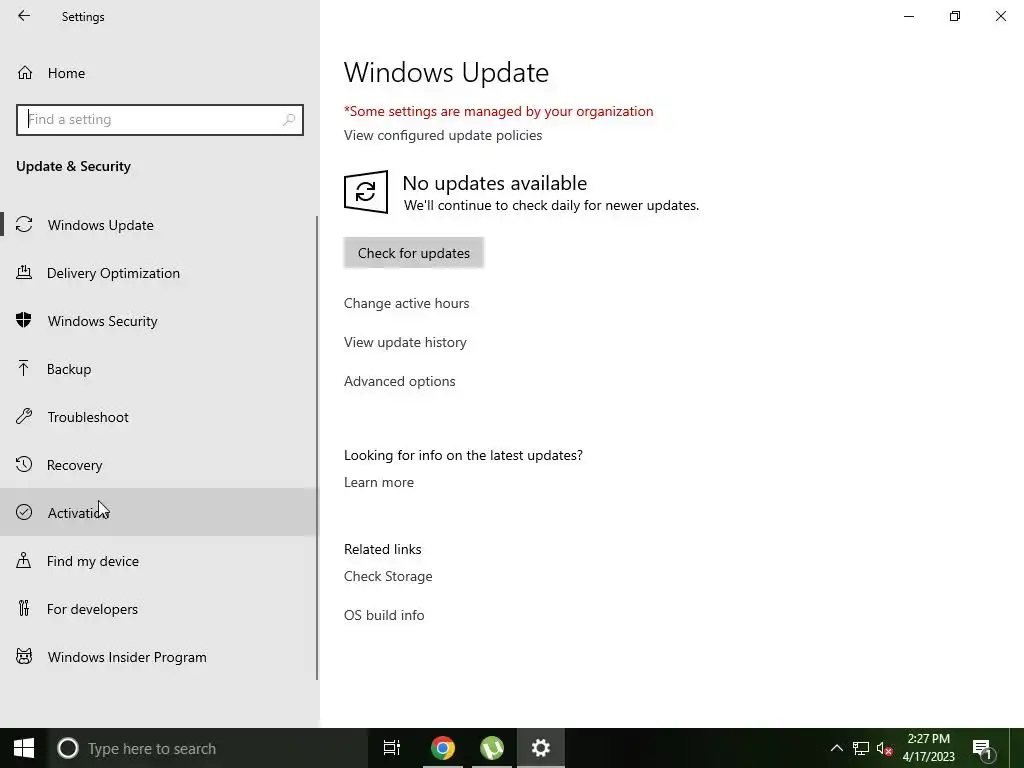This screenshot has height=768, width=1024.
Task: Open View configured update policies
Action: pyautogui.click(x=443, y=135)
